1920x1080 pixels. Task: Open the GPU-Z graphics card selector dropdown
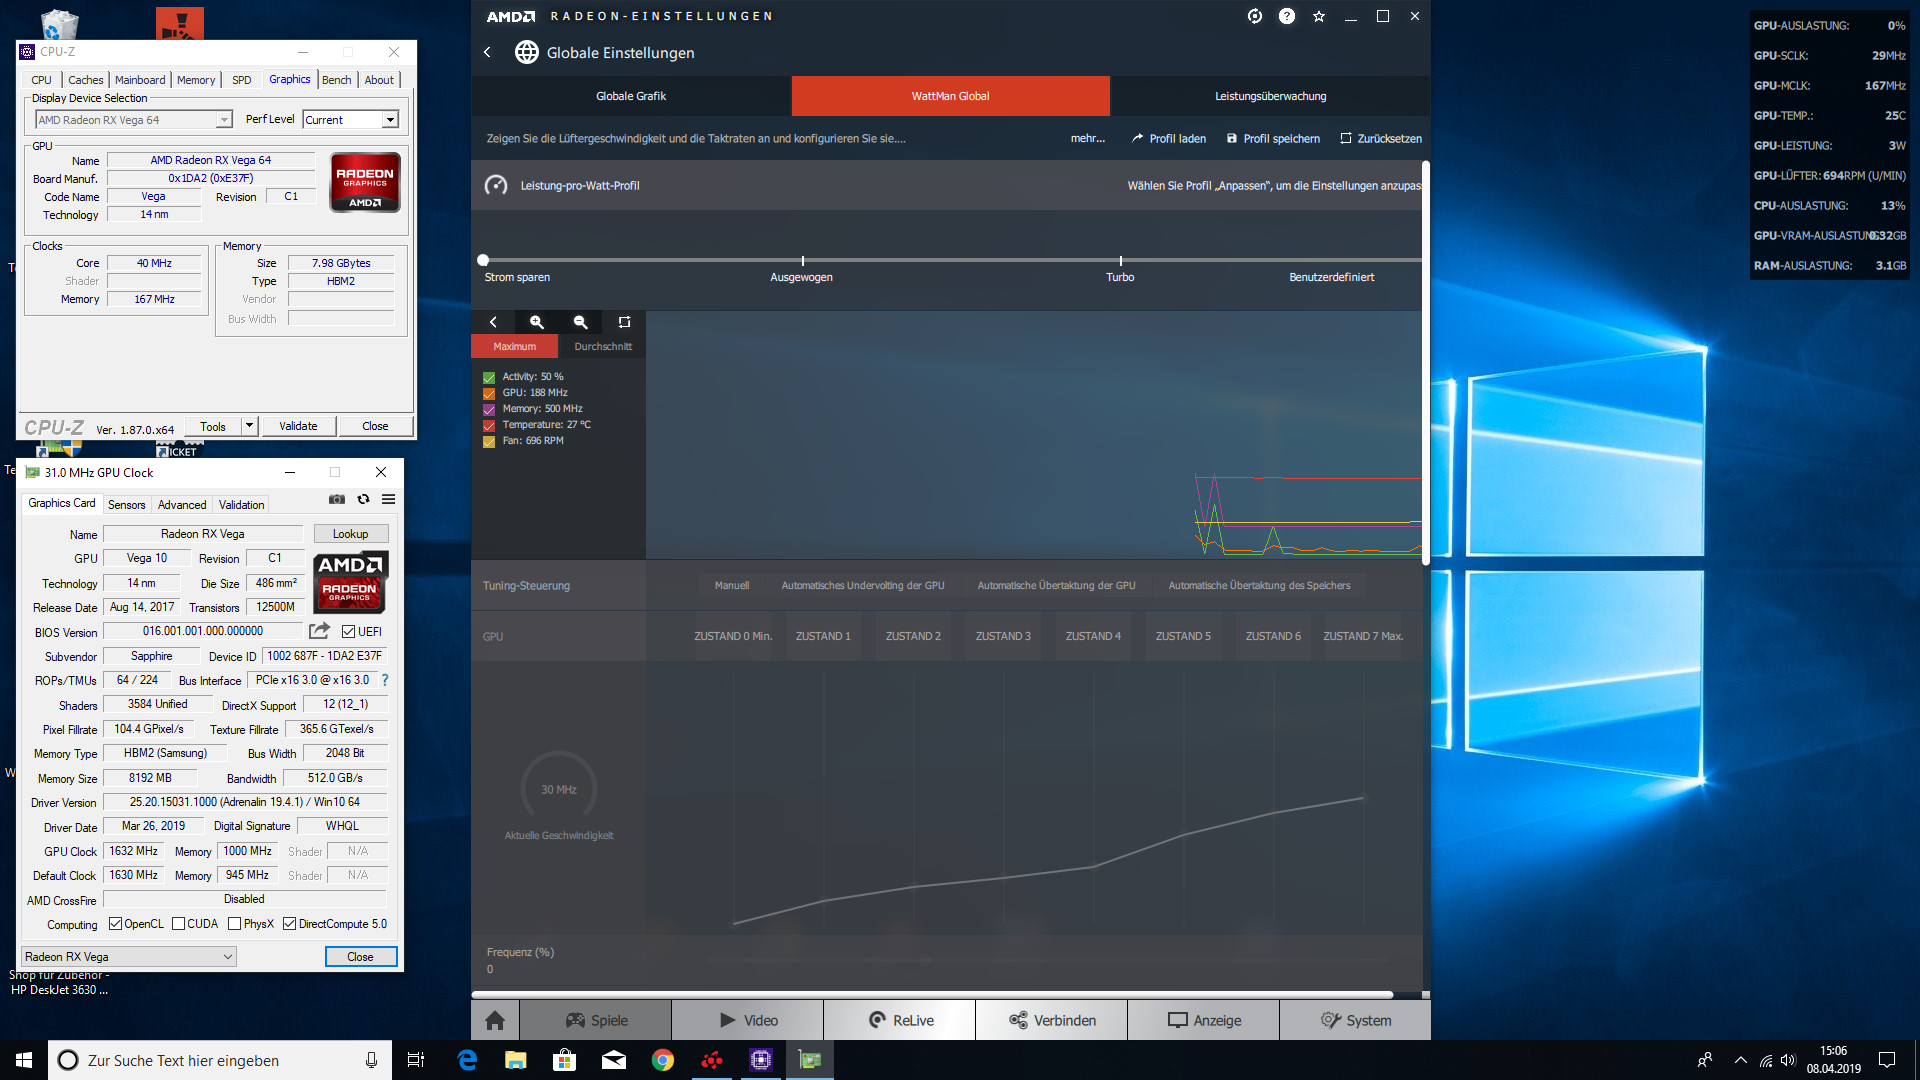pyautogui.click(x=129, y=957)
